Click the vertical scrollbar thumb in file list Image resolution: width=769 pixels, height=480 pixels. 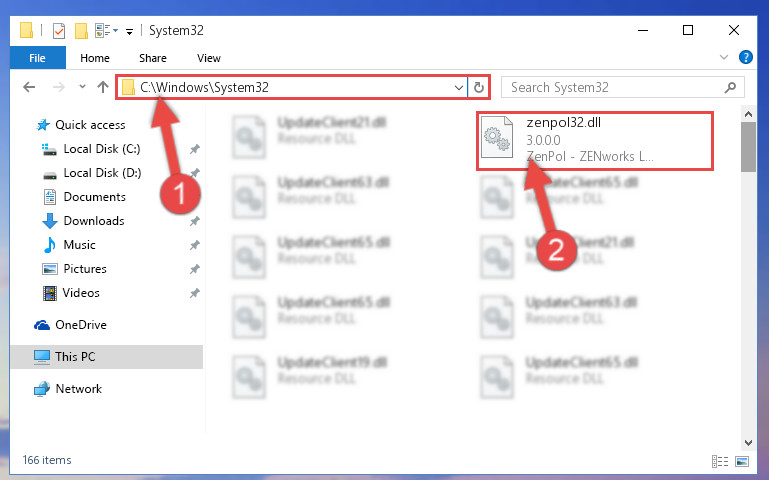coord(748,147)
